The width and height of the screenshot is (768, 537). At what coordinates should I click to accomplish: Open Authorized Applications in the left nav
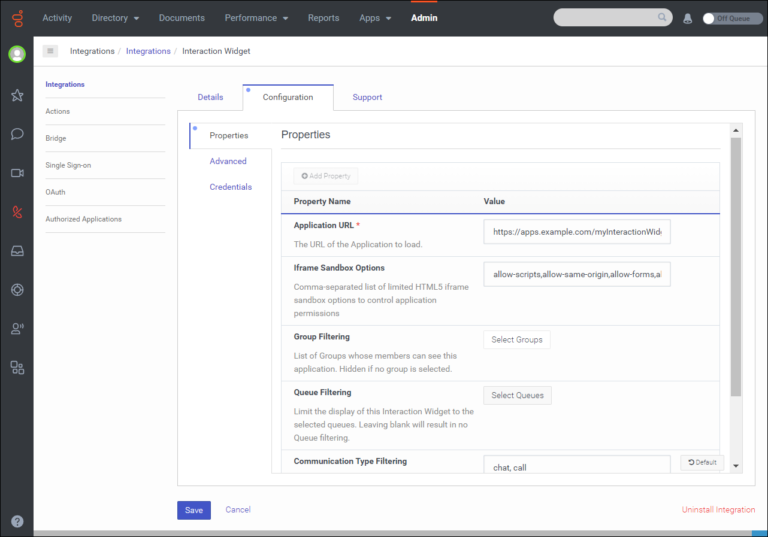click(x=83, y=219)
